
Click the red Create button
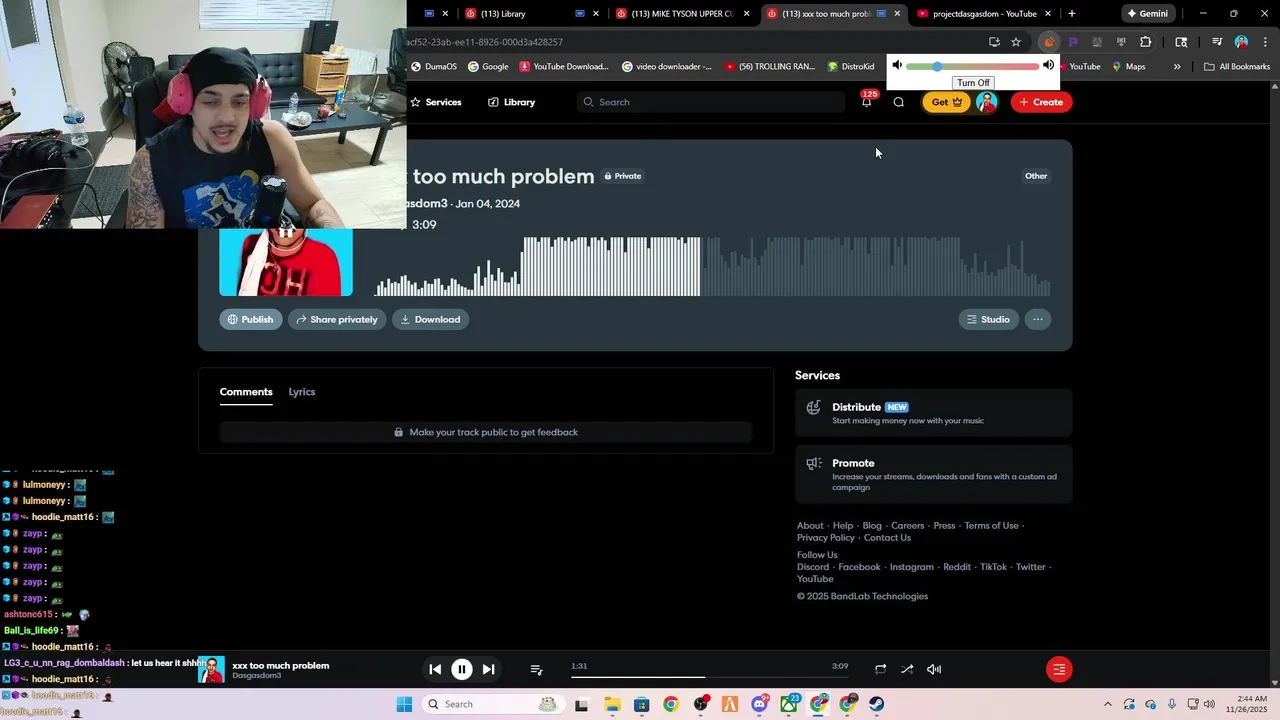(1041, 102)
